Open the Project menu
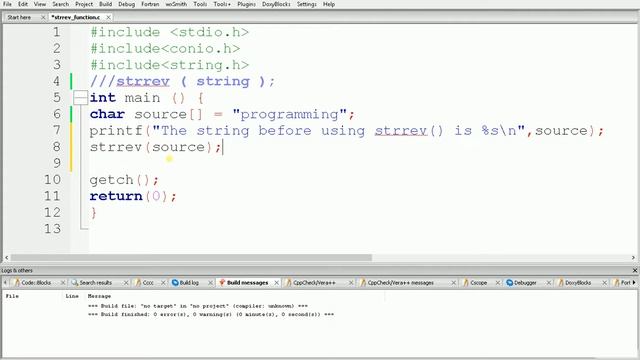 (84, 4)
